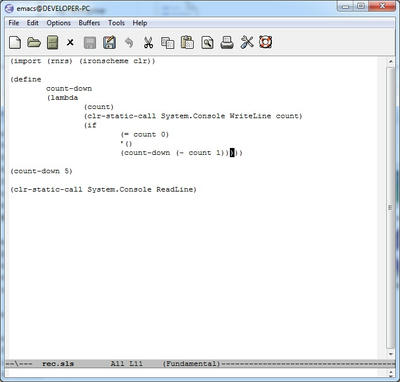The width and height of the screenshot is (400, 382).
Task: Click on '(count-down 5)' line
Action: pyautogui.click(x=41, y=171)
